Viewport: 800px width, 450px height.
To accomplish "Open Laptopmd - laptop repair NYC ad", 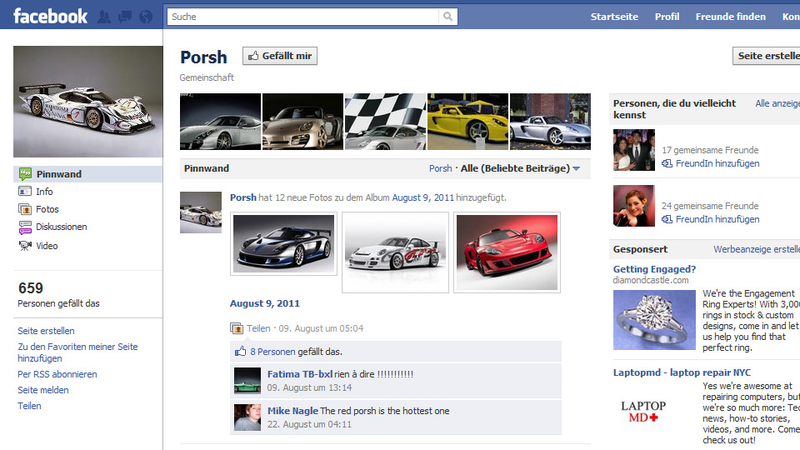I will [682, 372].
